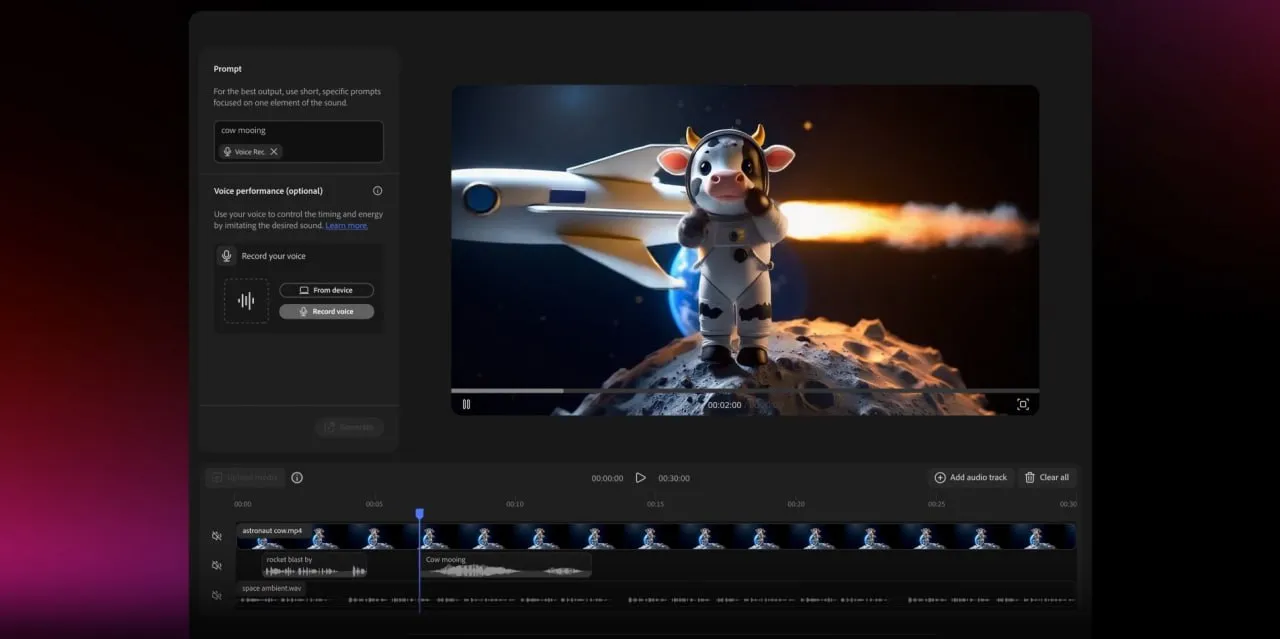Click the plus icon on Add audio track
The height and width of the screenshot is (639, 1280).
(940, 477)
